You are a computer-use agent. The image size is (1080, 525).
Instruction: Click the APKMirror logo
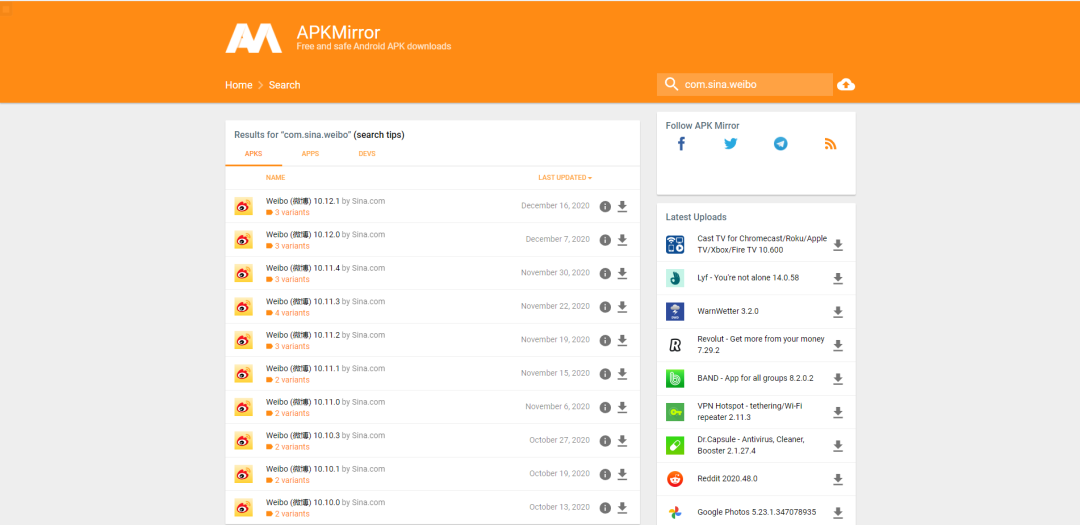tap(253, 39)
